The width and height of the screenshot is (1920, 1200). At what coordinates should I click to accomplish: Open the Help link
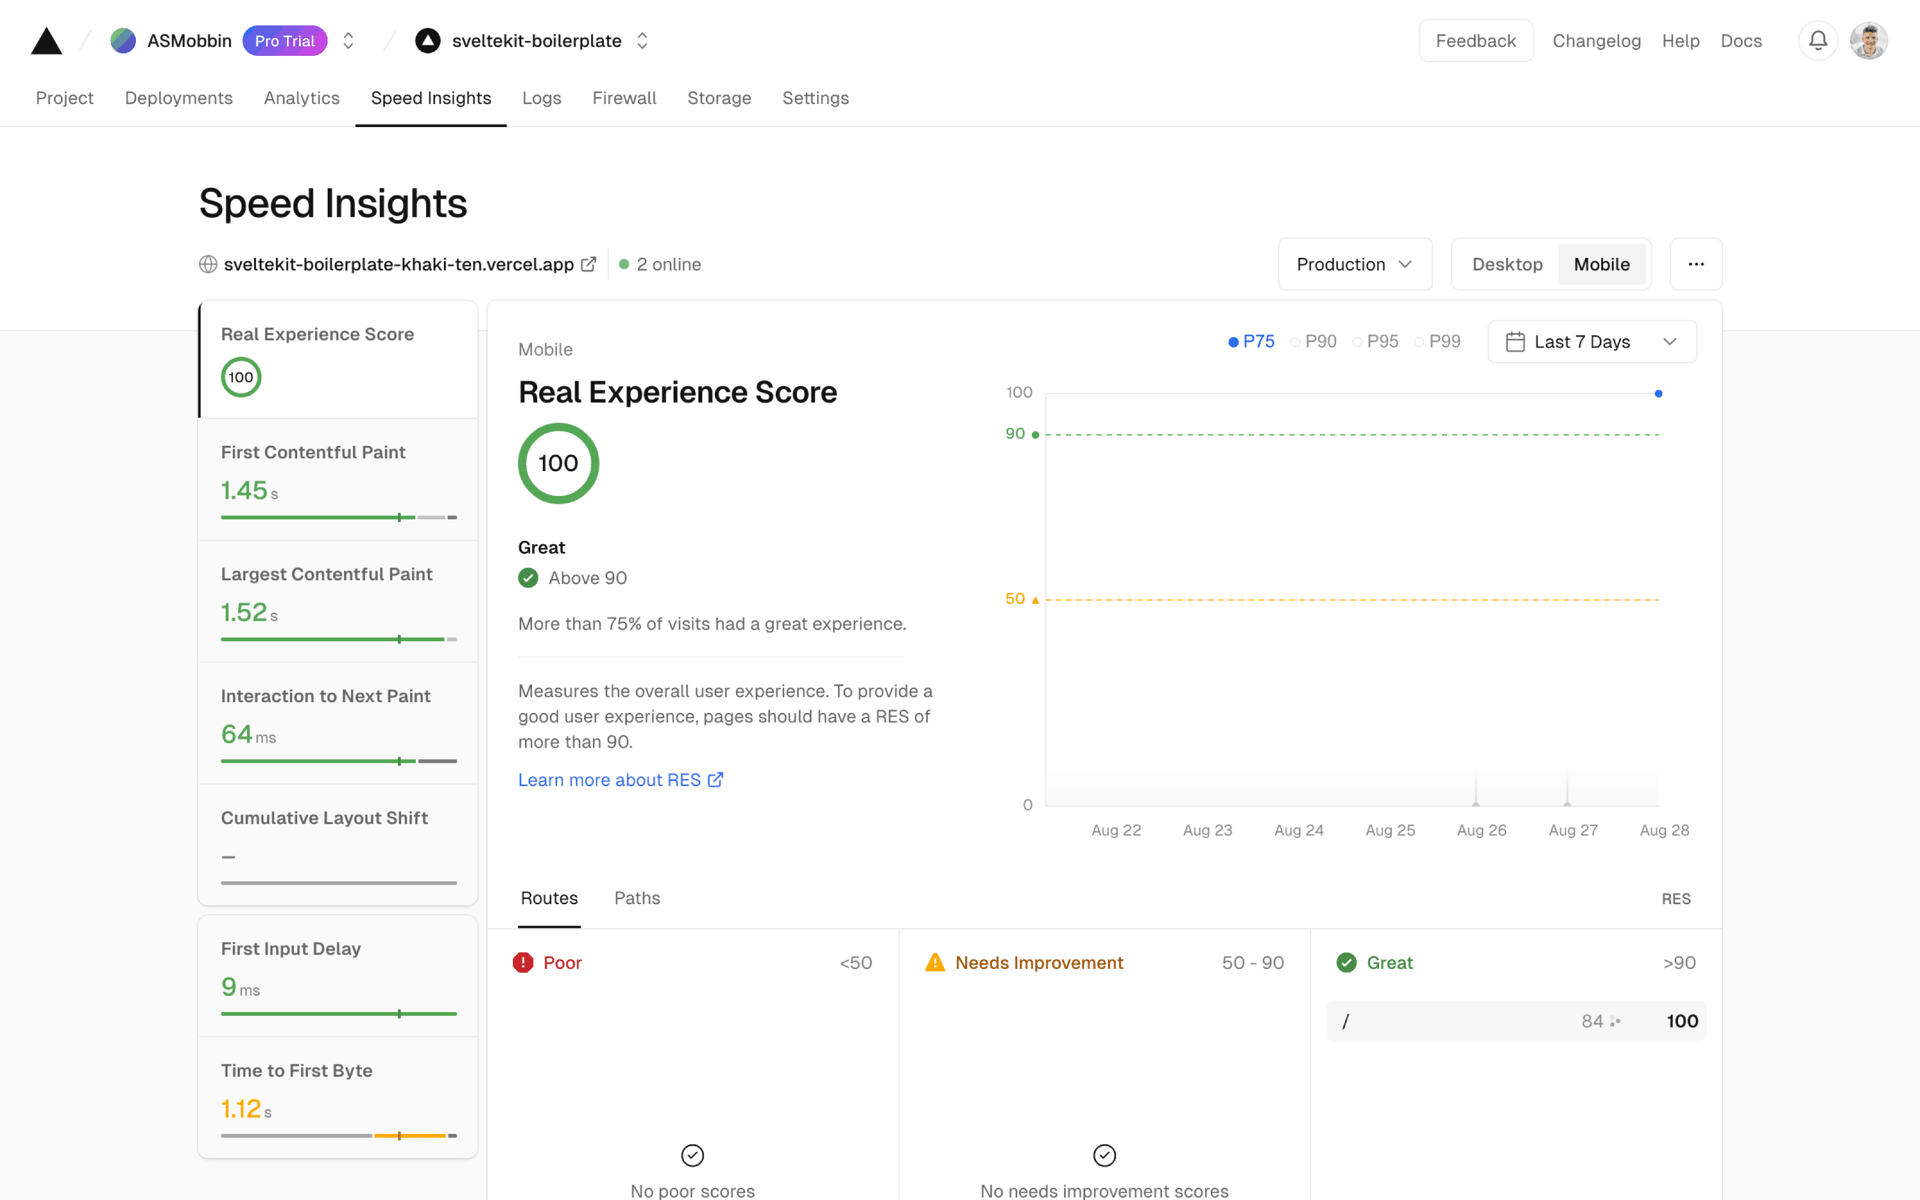[1680, 41]
